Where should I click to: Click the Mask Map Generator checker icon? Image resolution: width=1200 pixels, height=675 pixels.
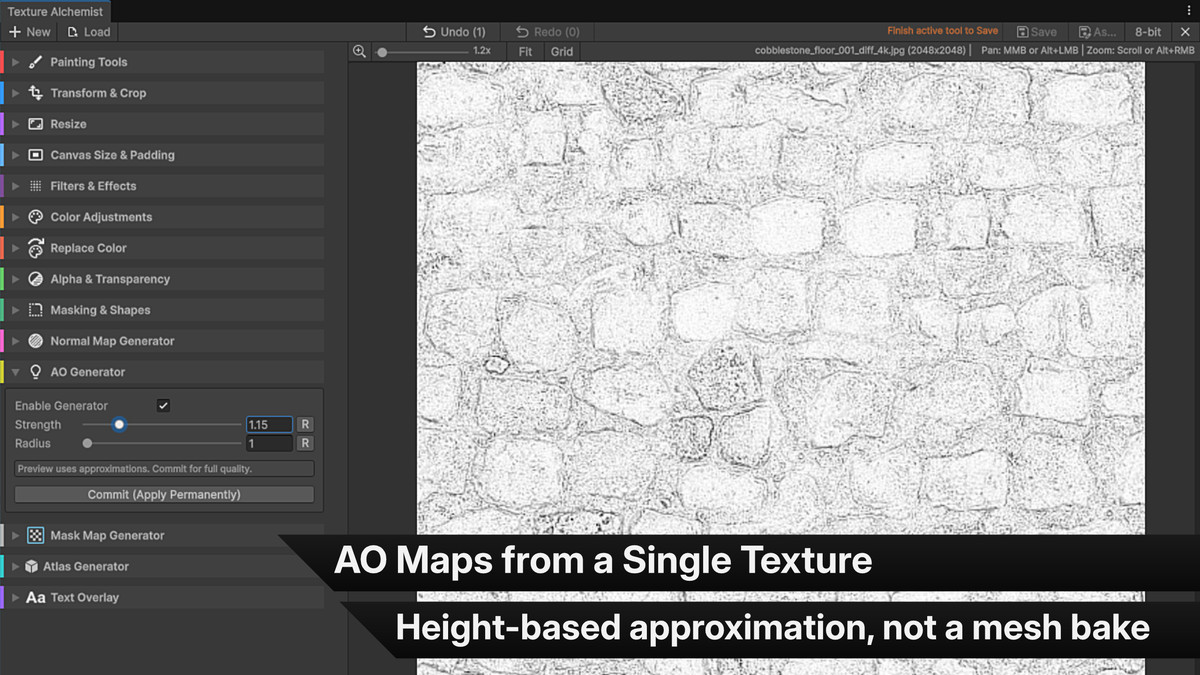(x=36, y=535)
